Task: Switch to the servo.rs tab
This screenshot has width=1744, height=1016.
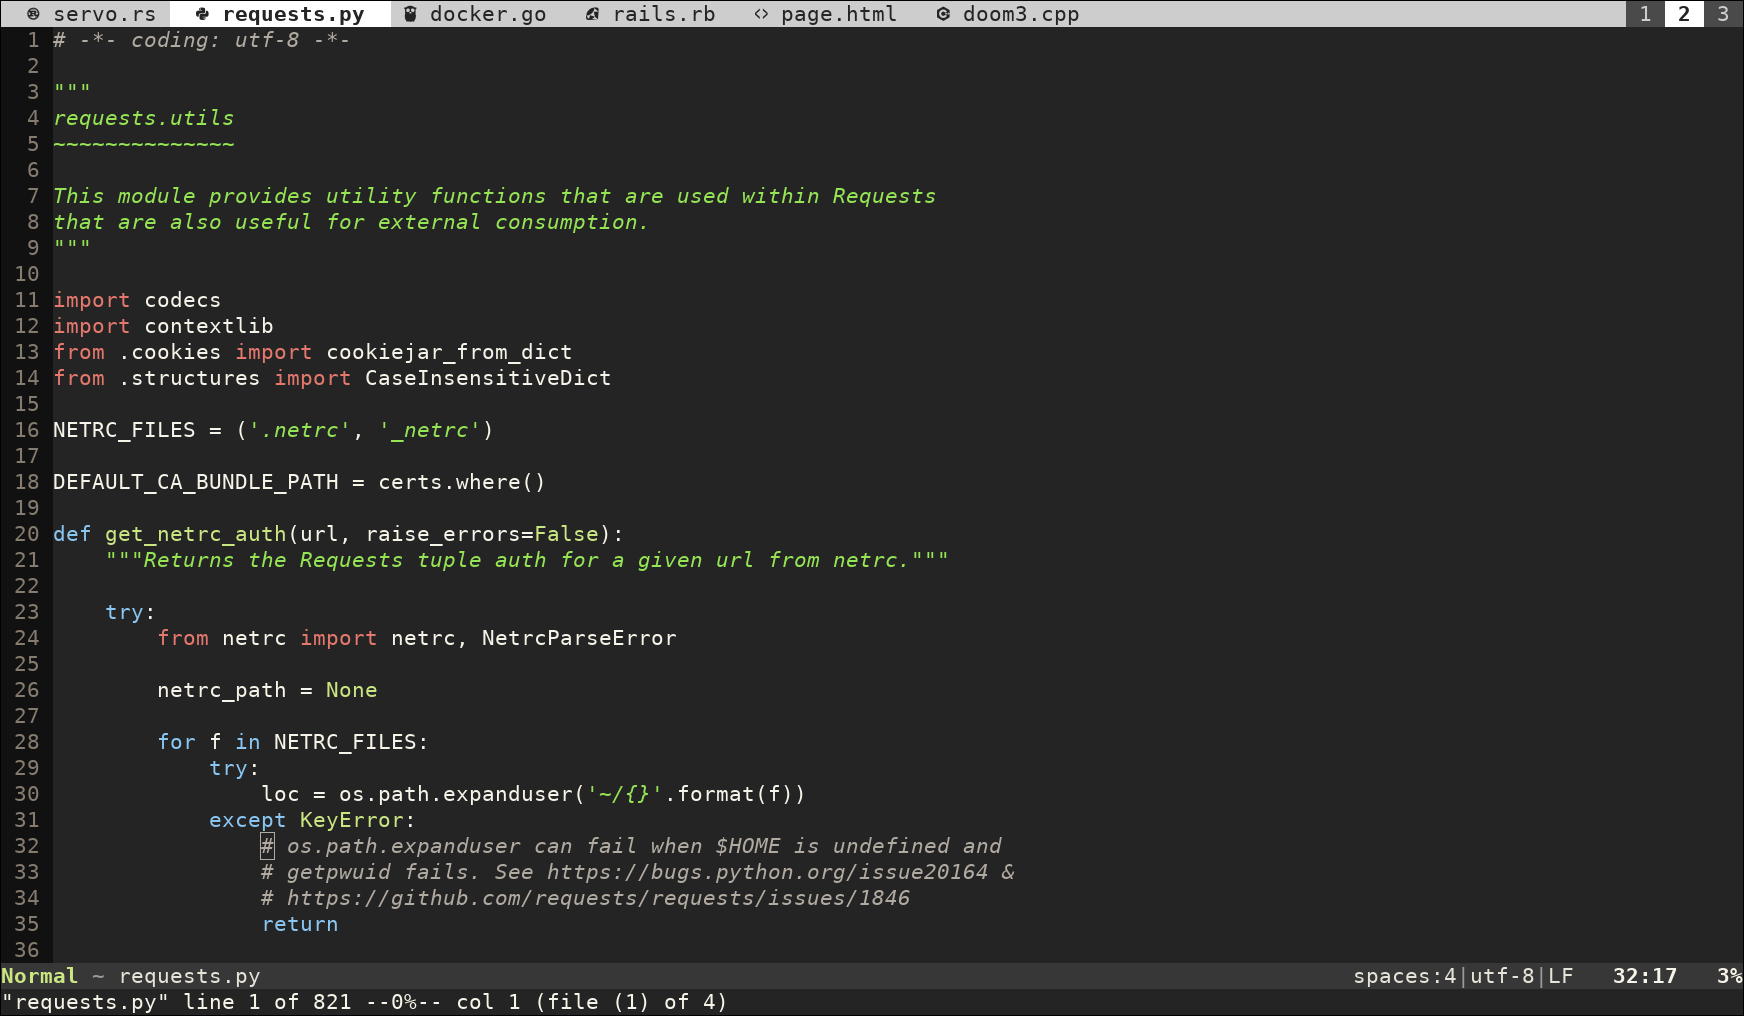Action: click(x=91, y=14)
